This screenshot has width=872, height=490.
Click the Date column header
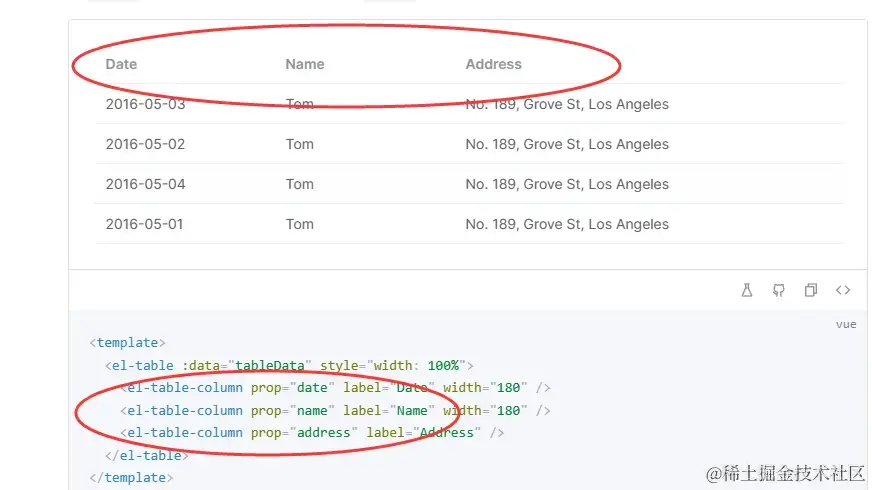pos(121,65)
